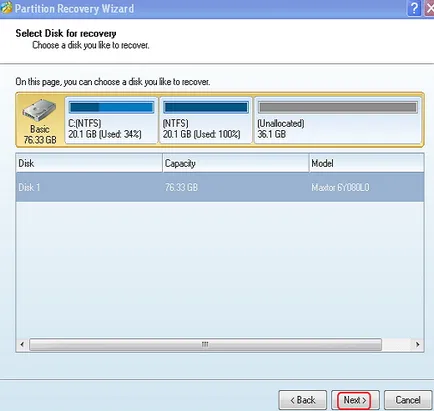Go to previous step with Back button

click(303, 400)
